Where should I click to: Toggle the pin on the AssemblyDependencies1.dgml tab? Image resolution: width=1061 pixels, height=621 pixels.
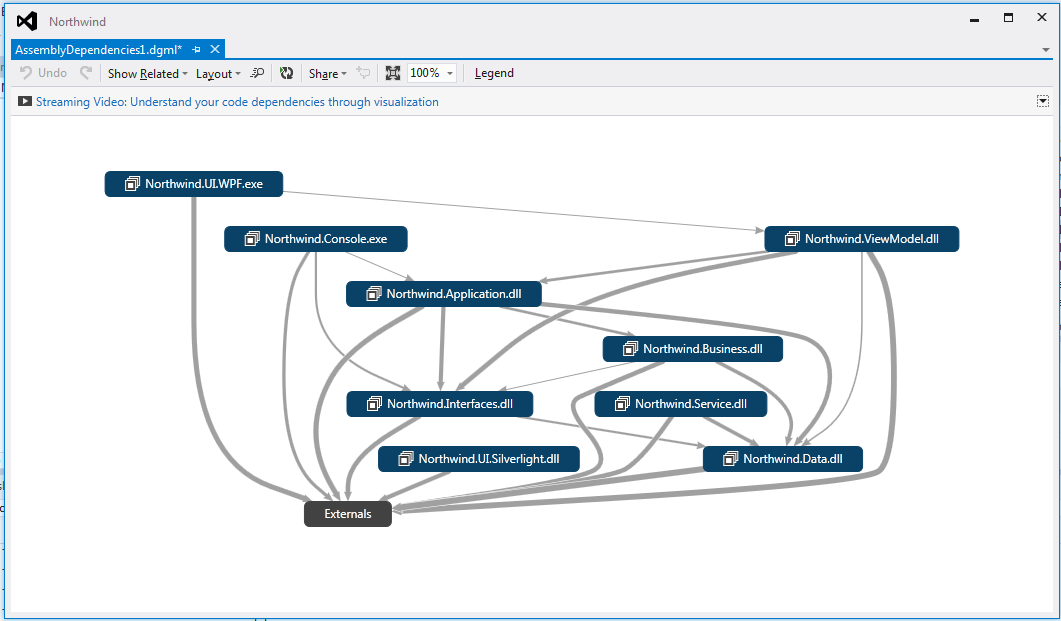198,47
